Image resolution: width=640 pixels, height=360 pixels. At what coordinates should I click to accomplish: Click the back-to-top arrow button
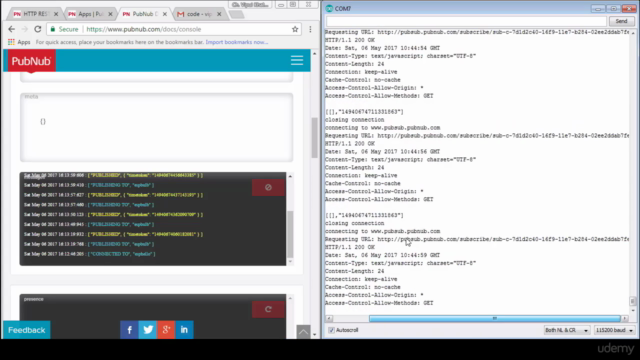(x=303, y=332)
